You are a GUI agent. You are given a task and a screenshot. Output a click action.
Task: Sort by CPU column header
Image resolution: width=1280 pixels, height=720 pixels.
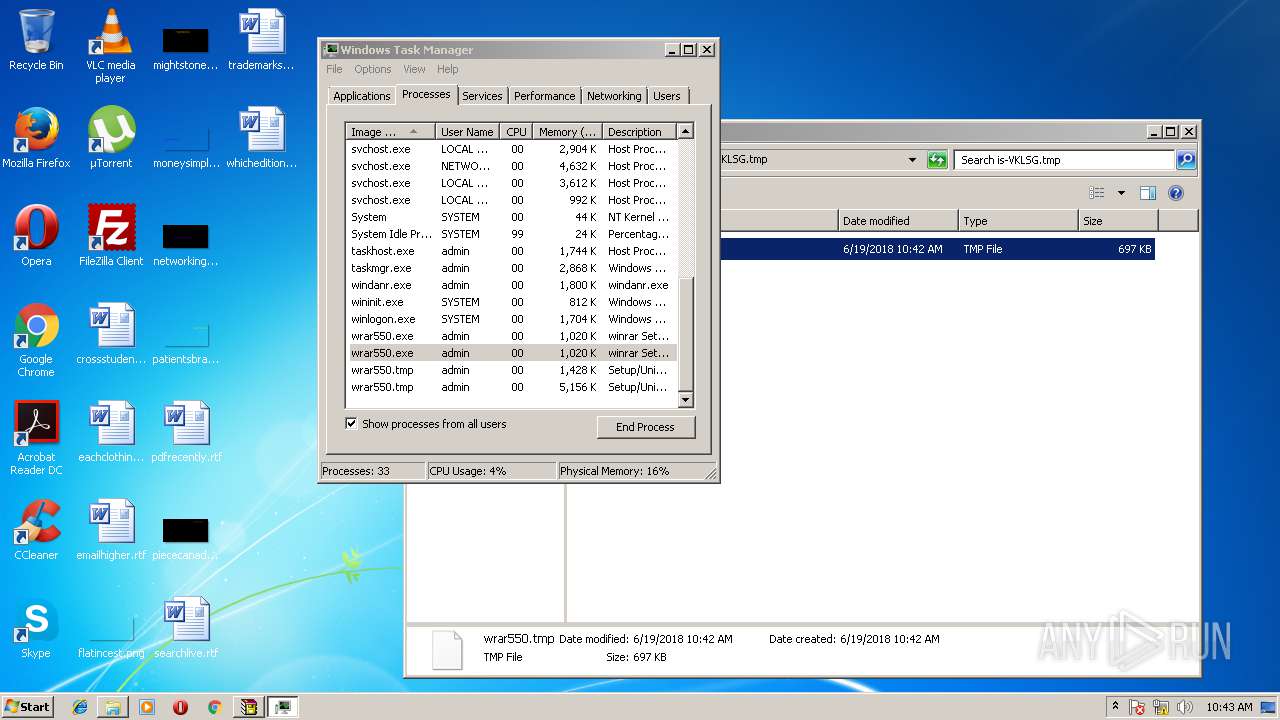click(x=516, y=132)
